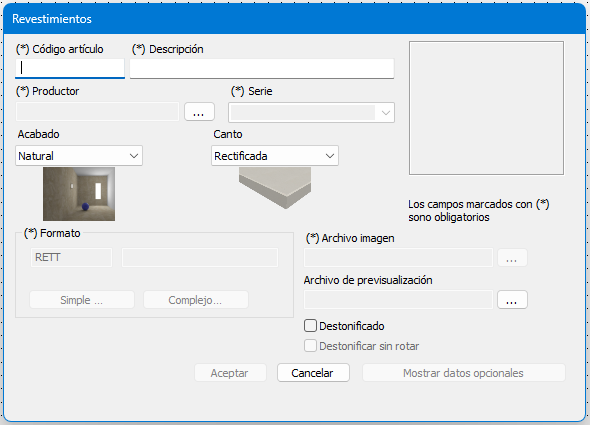
Task: Open the Acabado dropdown showing Natural
Action: click(79, 155)
